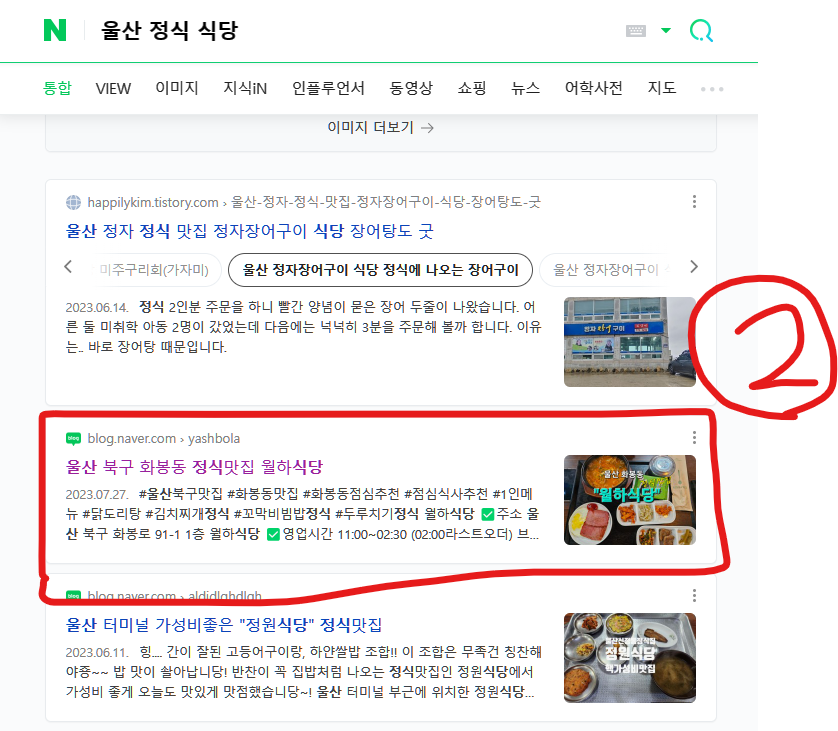Click 이미지 더보기 link
The image size is (838, 731).
coord(381,128)
